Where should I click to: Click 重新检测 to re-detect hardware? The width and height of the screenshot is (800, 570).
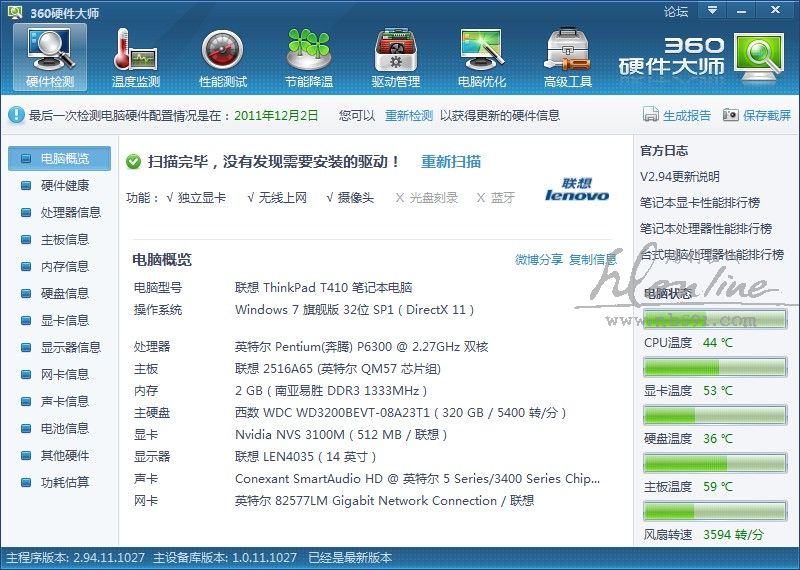pos(409,115)
